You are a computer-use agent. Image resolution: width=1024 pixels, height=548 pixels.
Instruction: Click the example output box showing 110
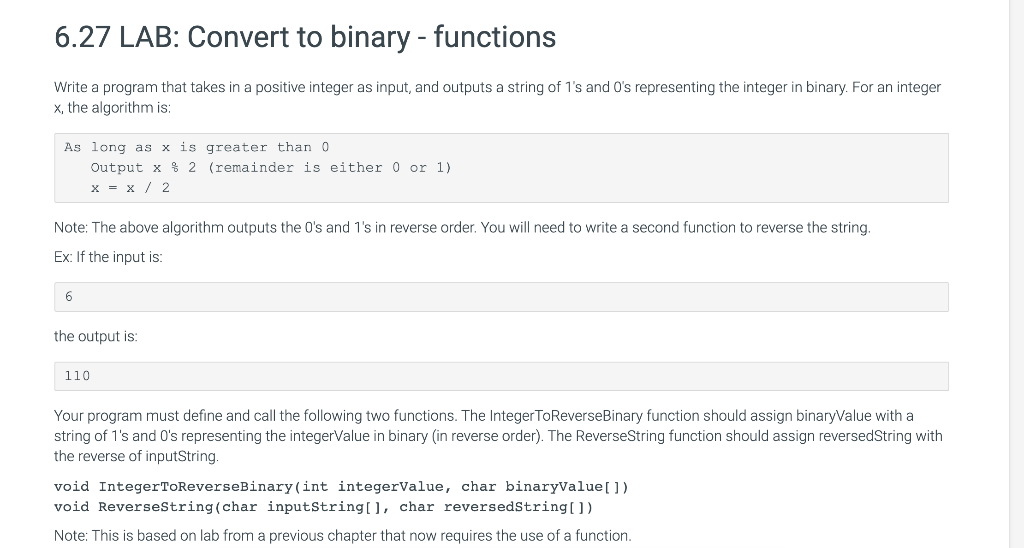pos(501,376)
